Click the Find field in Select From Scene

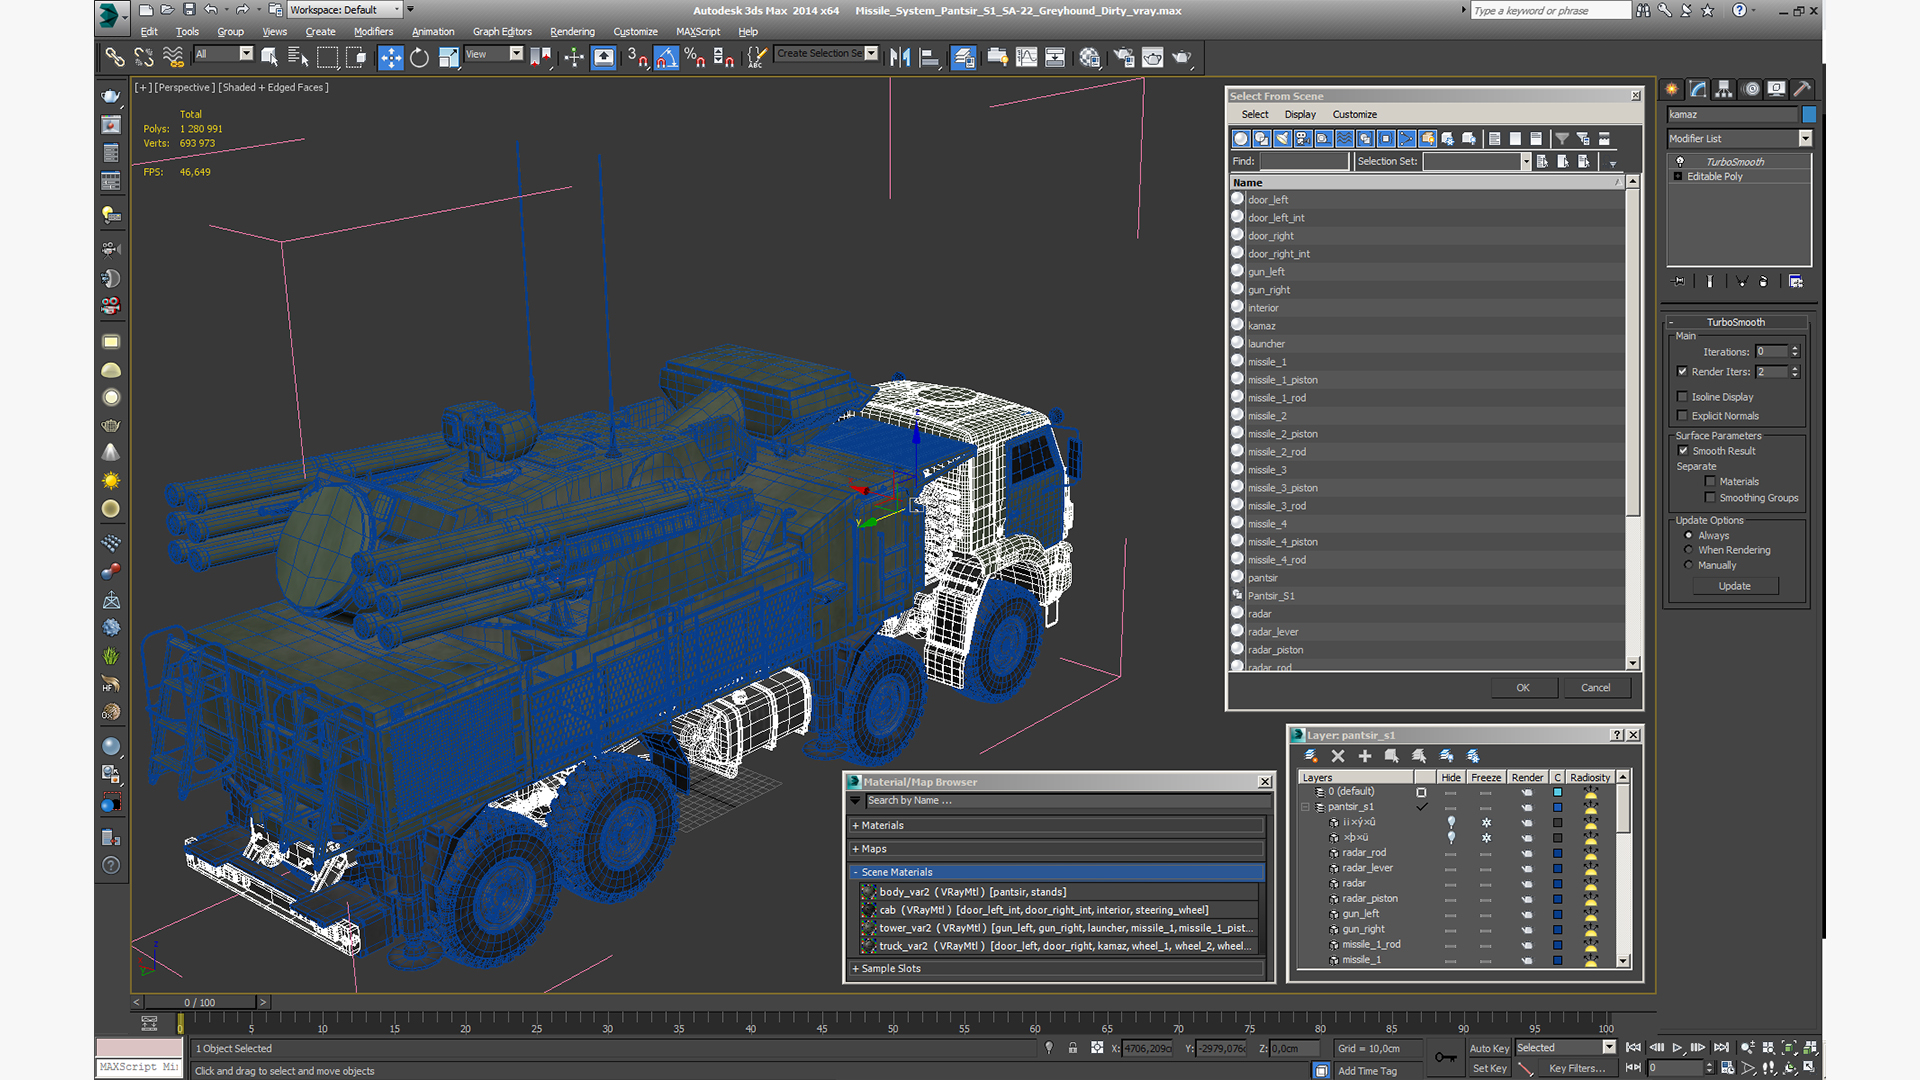pos(1304,161)
